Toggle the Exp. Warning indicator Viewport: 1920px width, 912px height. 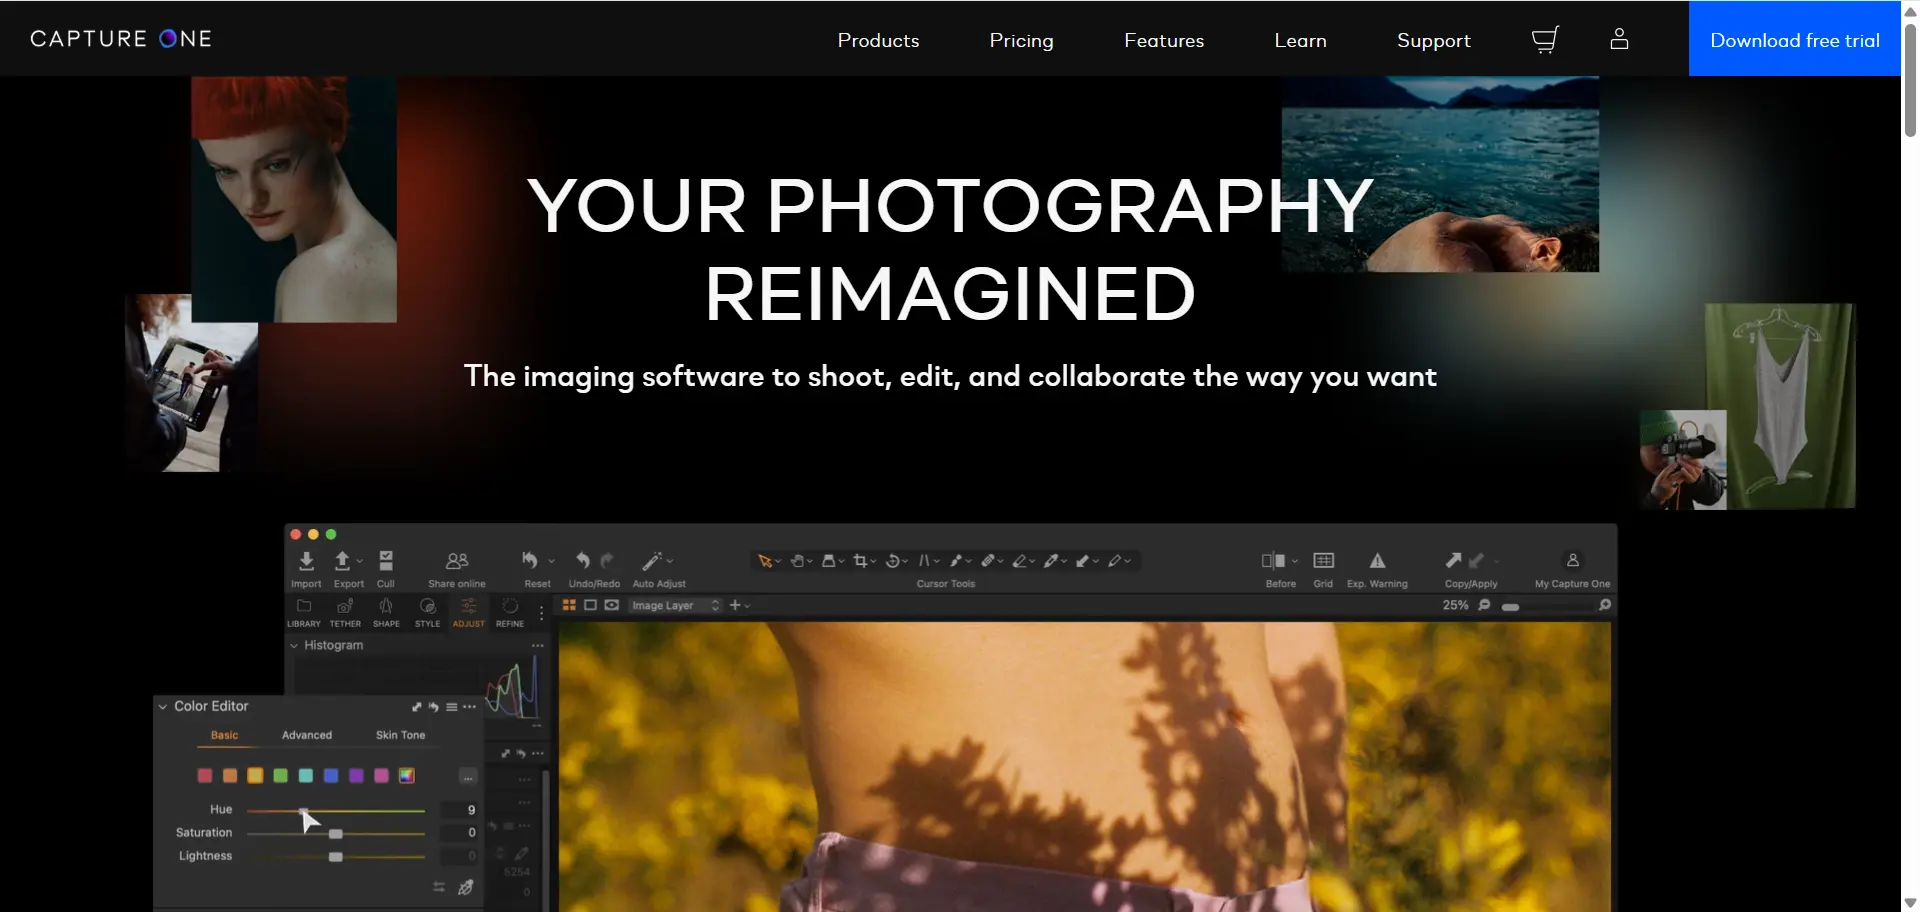tap(1377, 561)
